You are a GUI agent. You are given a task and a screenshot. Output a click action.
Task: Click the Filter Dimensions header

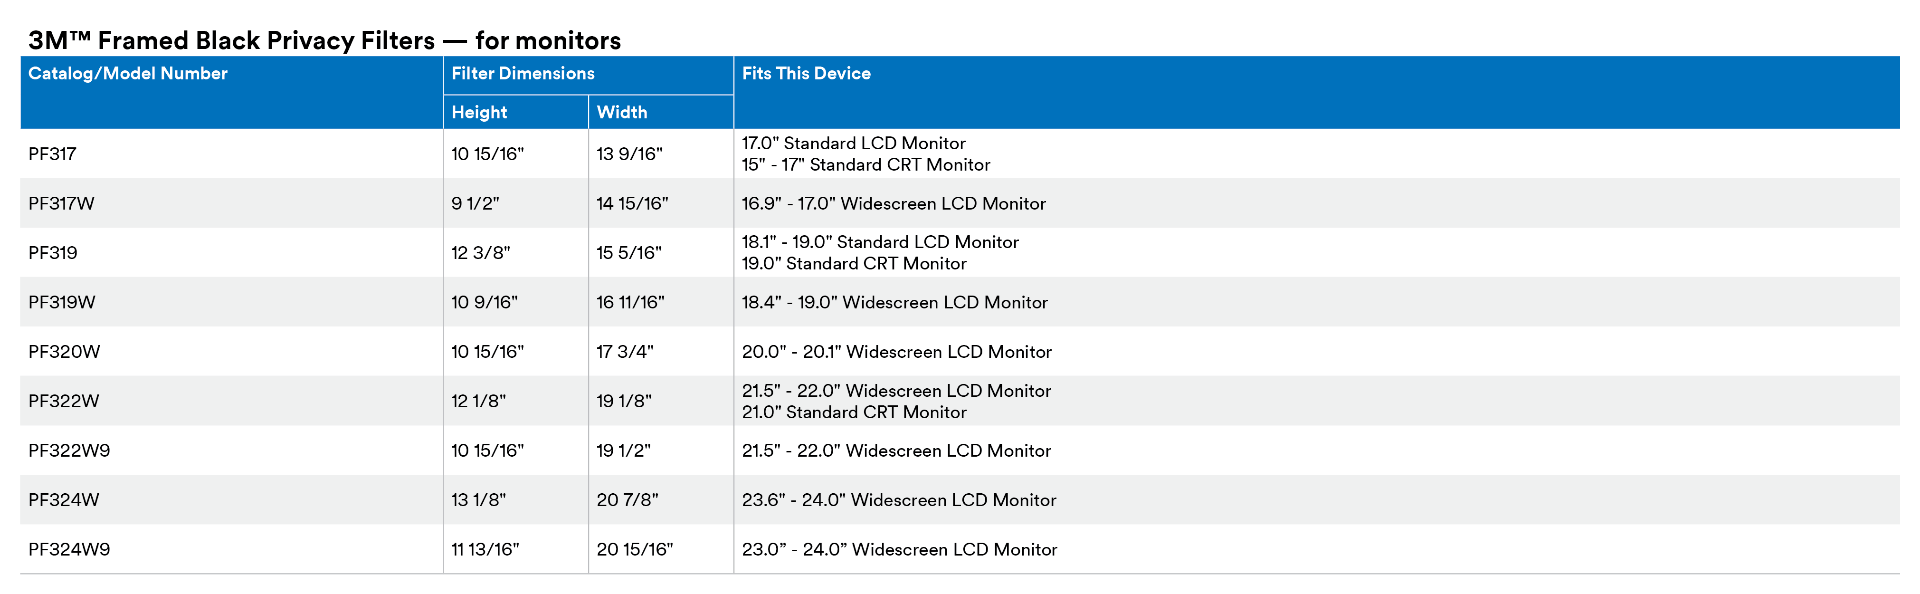pos(523,74)
